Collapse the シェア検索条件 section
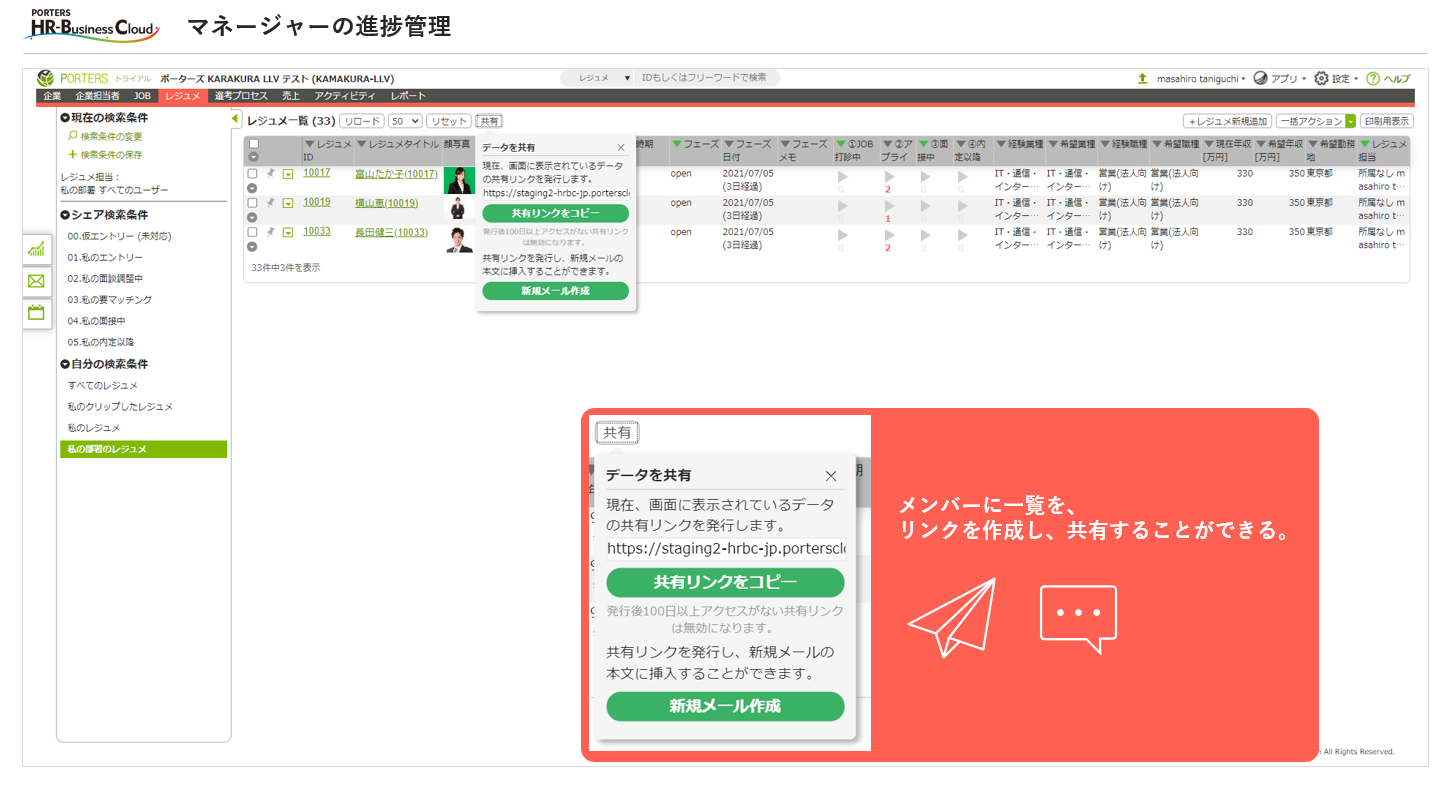The width and height of the screenshot is (1448, 811). coord(64,215)
